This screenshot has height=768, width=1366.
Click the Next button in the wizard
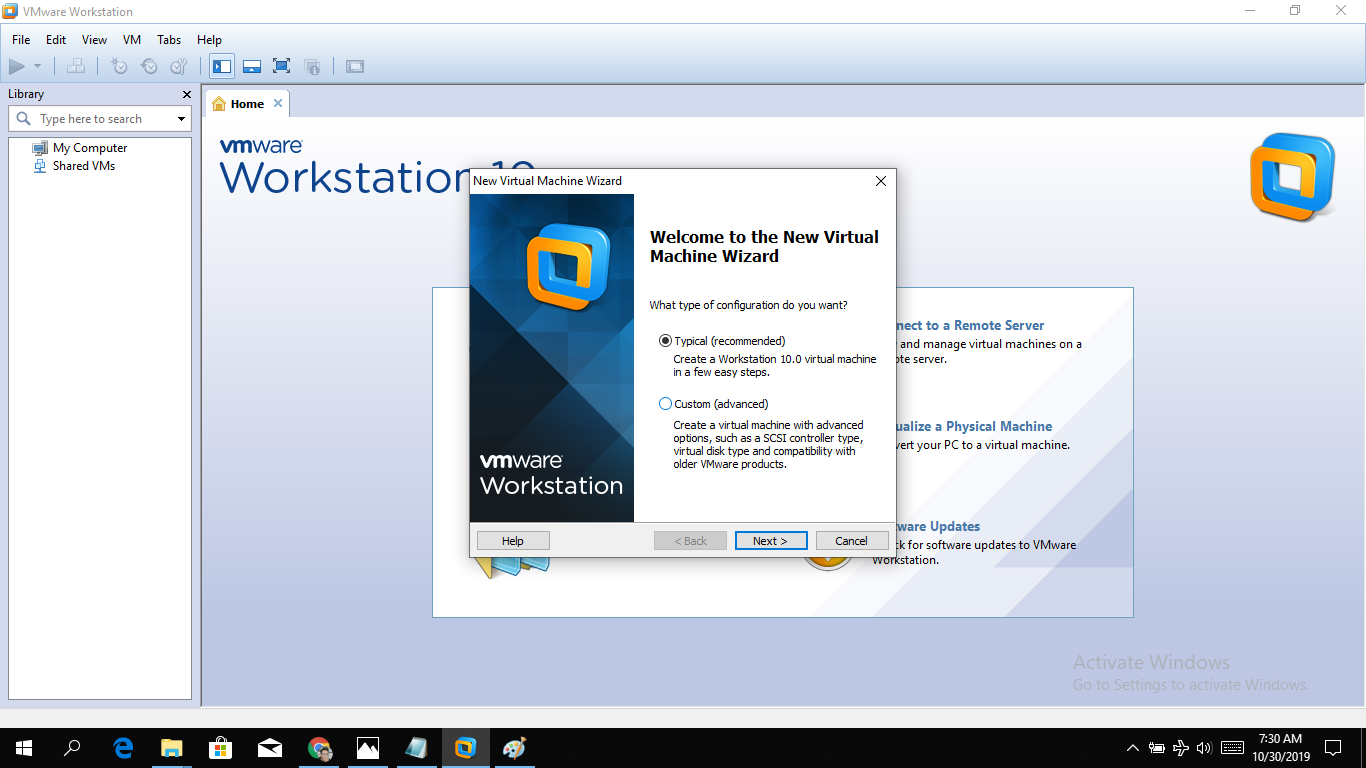coord(771,541)
